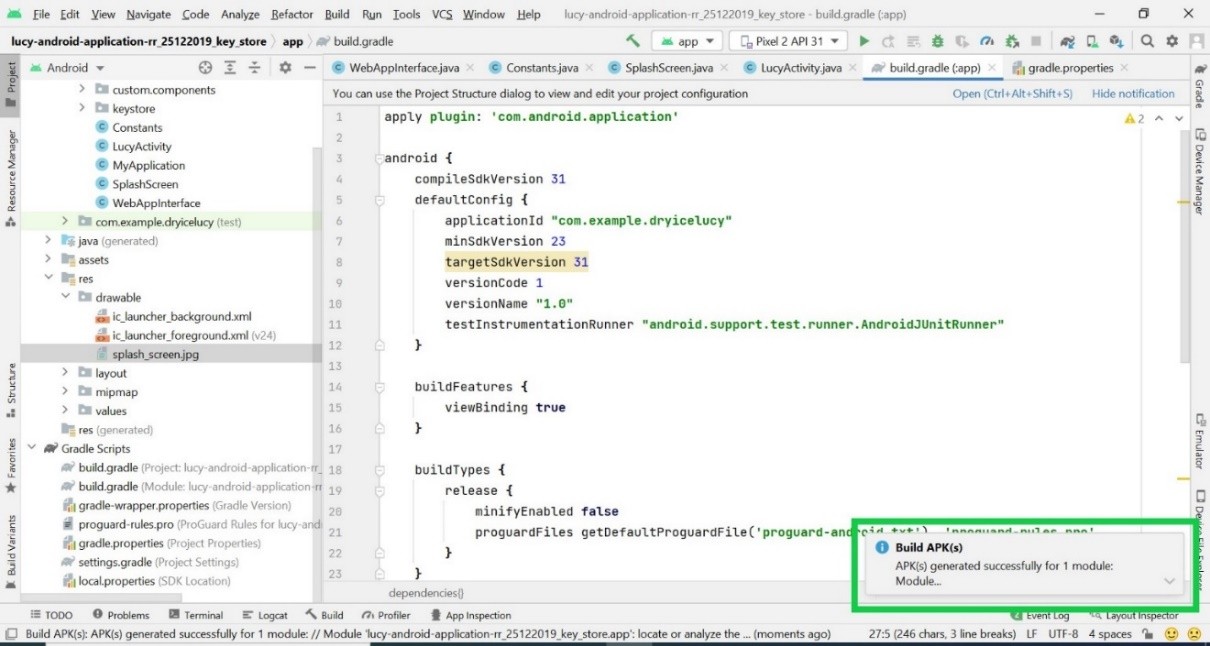Toggle the Build Variants side panel
This screenshot has height=646, width=1210.
click(x=11, y=544)
